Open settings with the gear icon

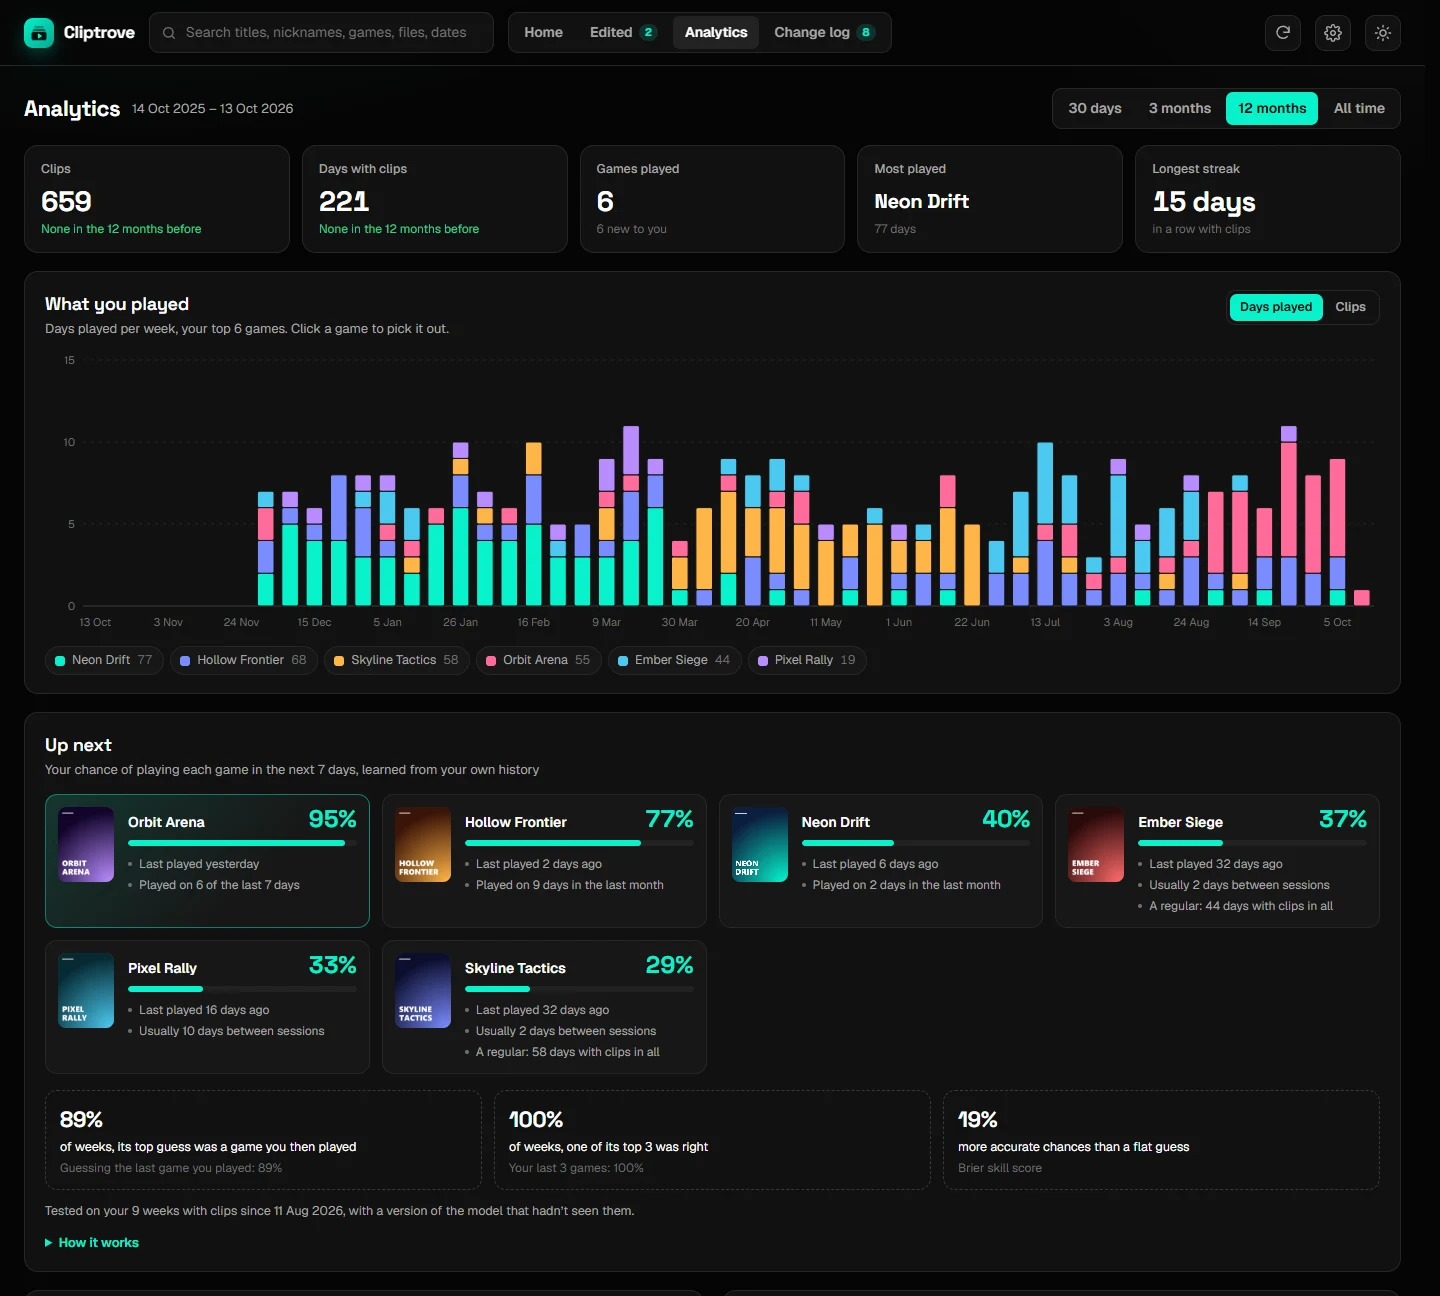tap(1333, 33)
